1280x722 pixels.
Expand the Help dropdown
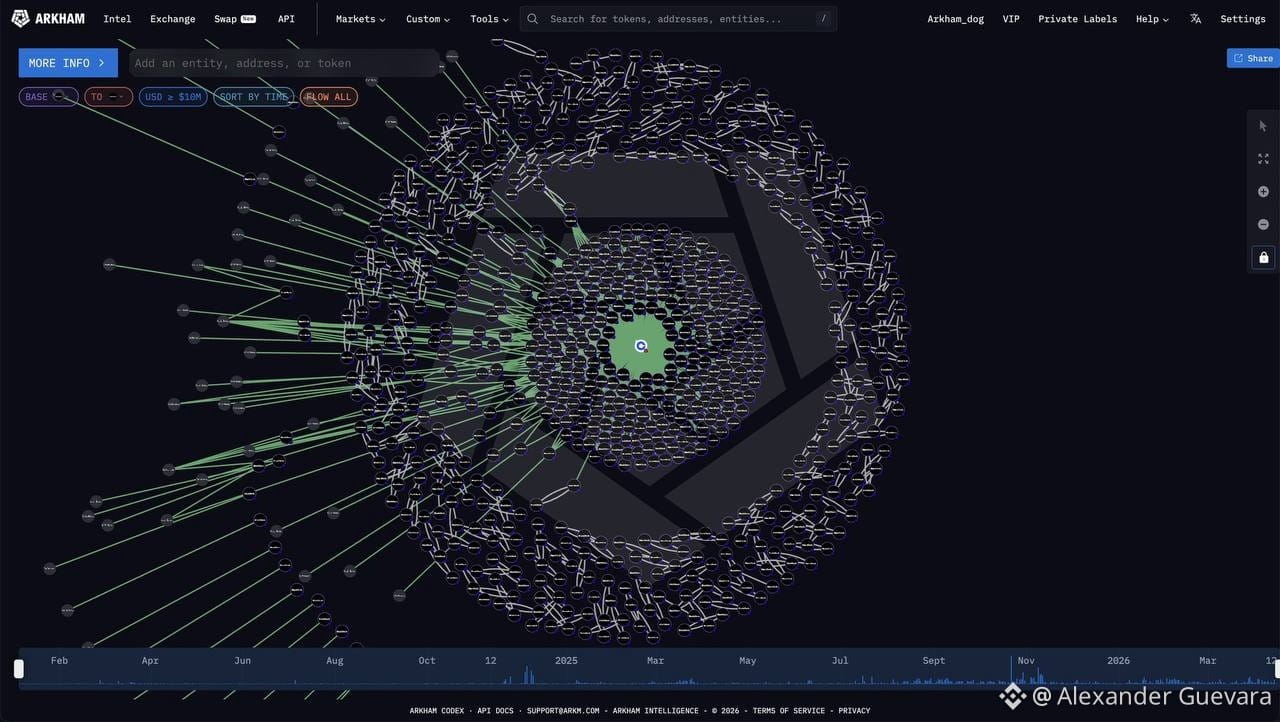(1152, 19)
